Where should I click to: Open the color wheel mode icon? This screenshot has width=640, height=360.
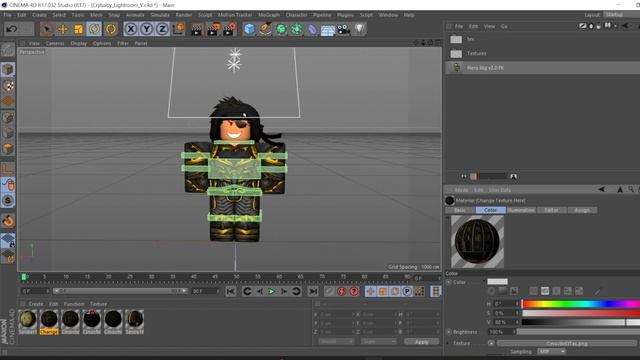[x=491, y=291]
